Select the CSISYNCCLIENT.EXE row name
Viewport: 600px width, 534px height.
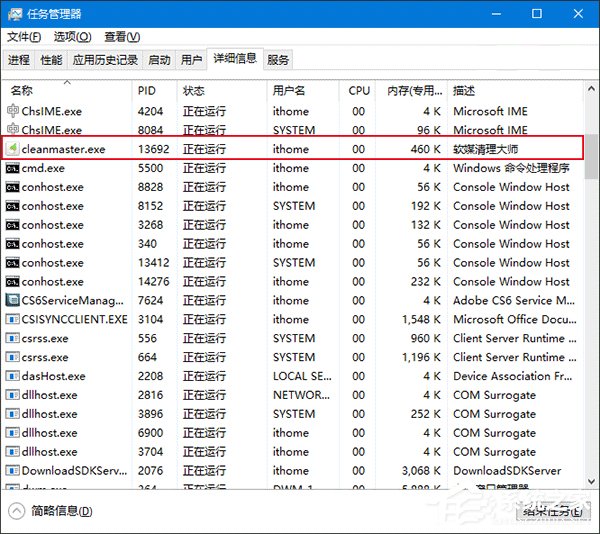[75, 319]
